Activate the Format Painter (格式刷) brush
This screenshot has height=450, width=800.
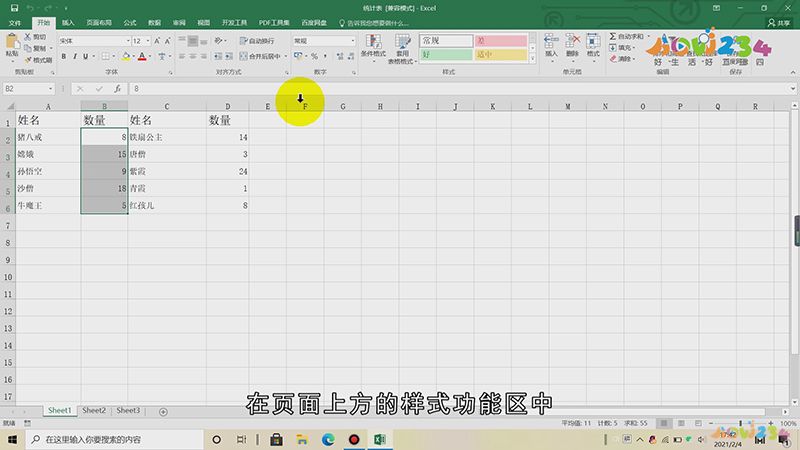tap(28, 60)
